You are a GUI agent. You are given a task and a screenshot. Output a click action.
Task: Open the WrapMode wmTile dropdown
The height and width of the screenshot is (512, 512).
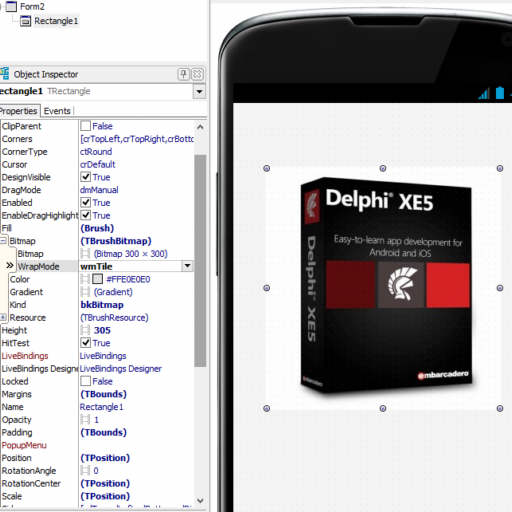tap(188, 266)
